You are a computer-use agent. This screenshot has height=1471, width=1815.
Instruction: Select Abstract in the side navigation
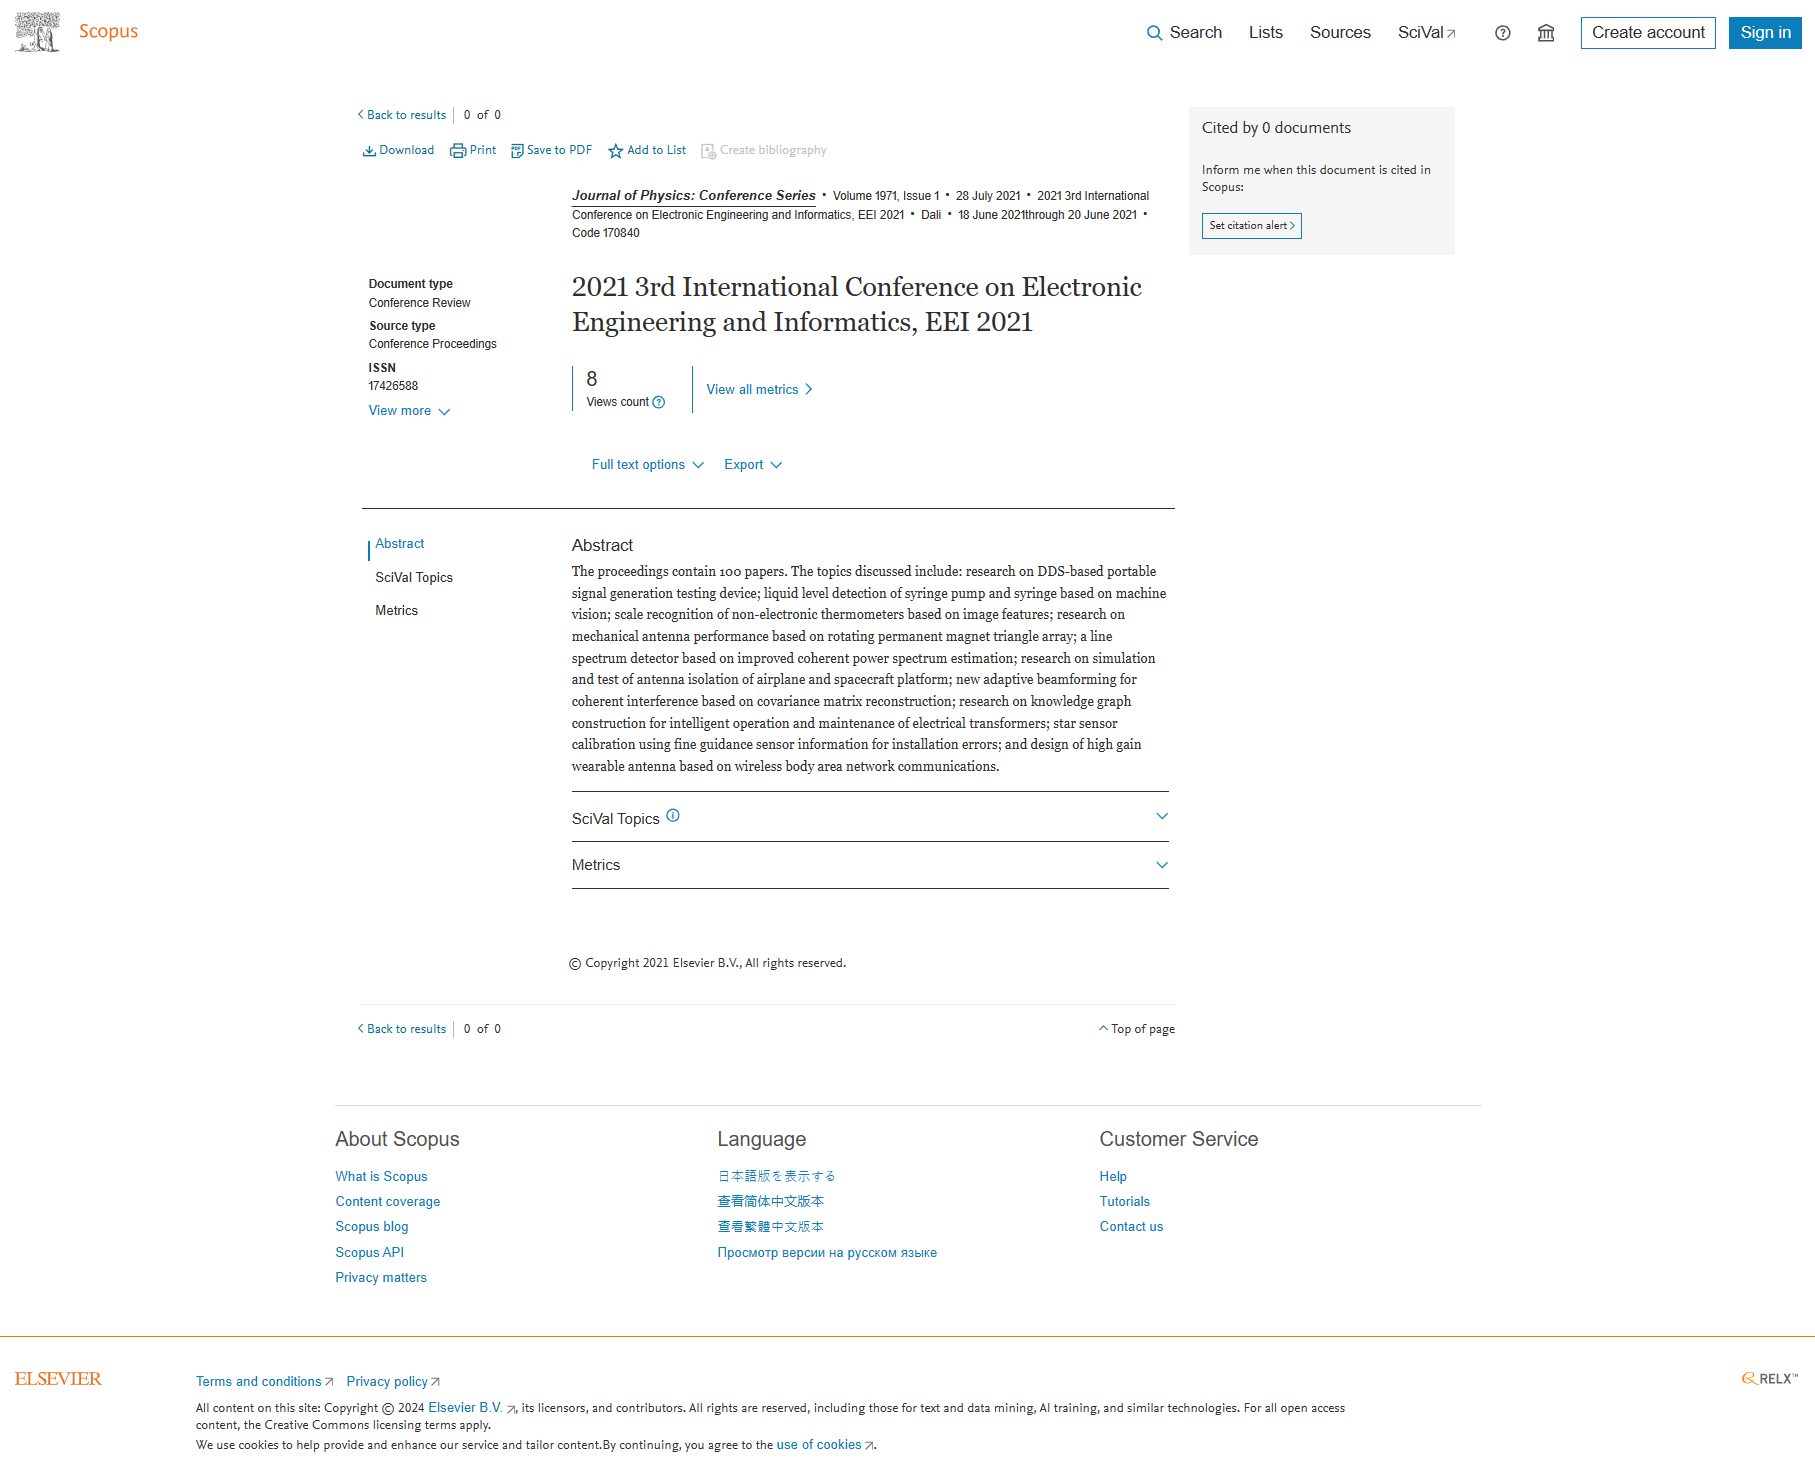[x=400, y=544]
